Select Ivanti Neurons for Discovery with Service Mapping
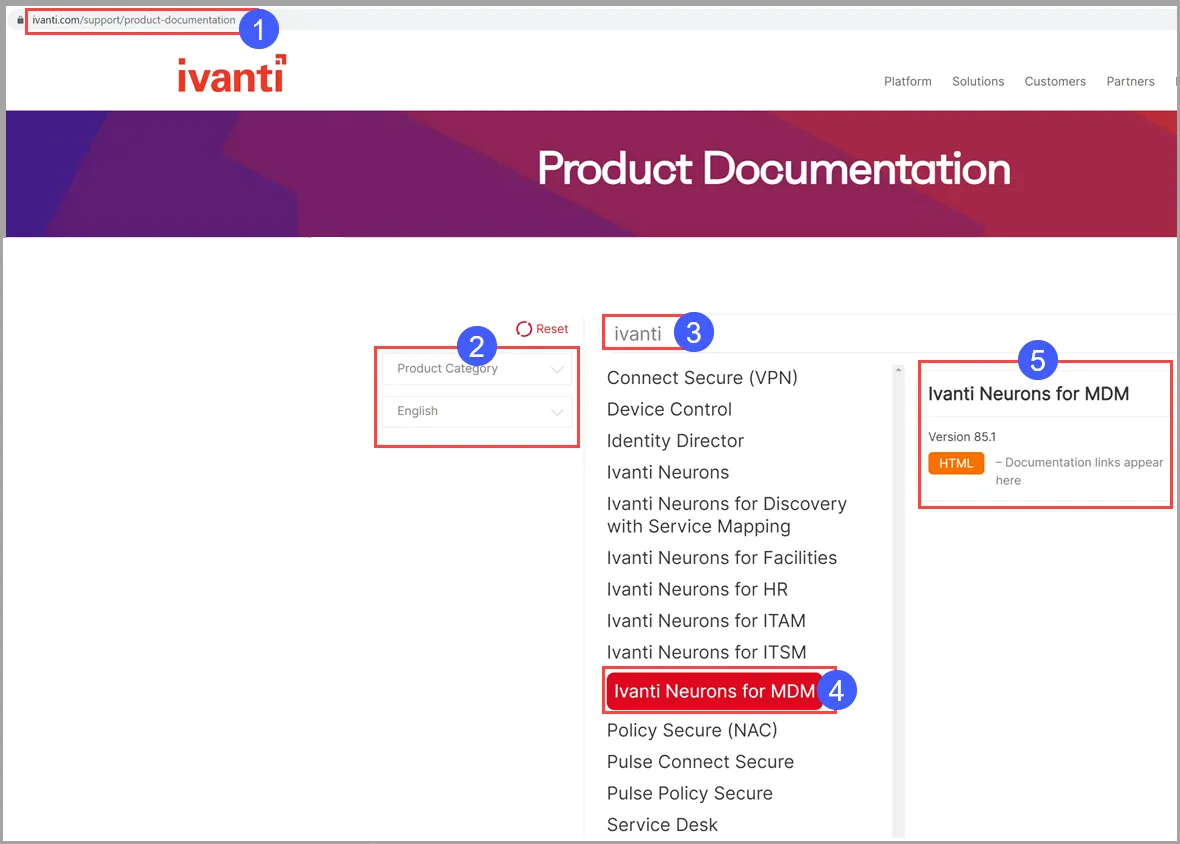Screen dimensions: 1180x844 pos(726,515)
